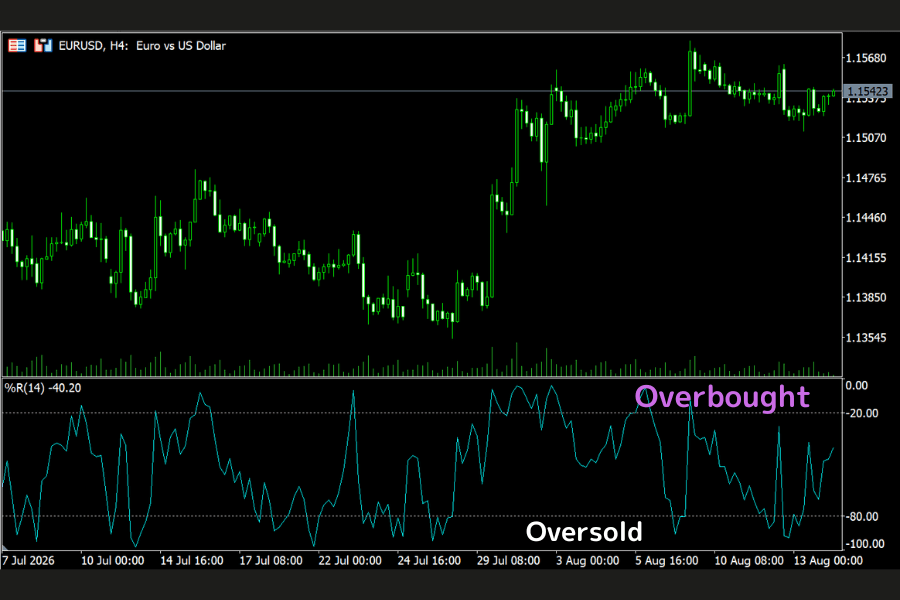Click the current price label 1.15423
Viewport: 900px width, 600px height.
coord(867,91)
